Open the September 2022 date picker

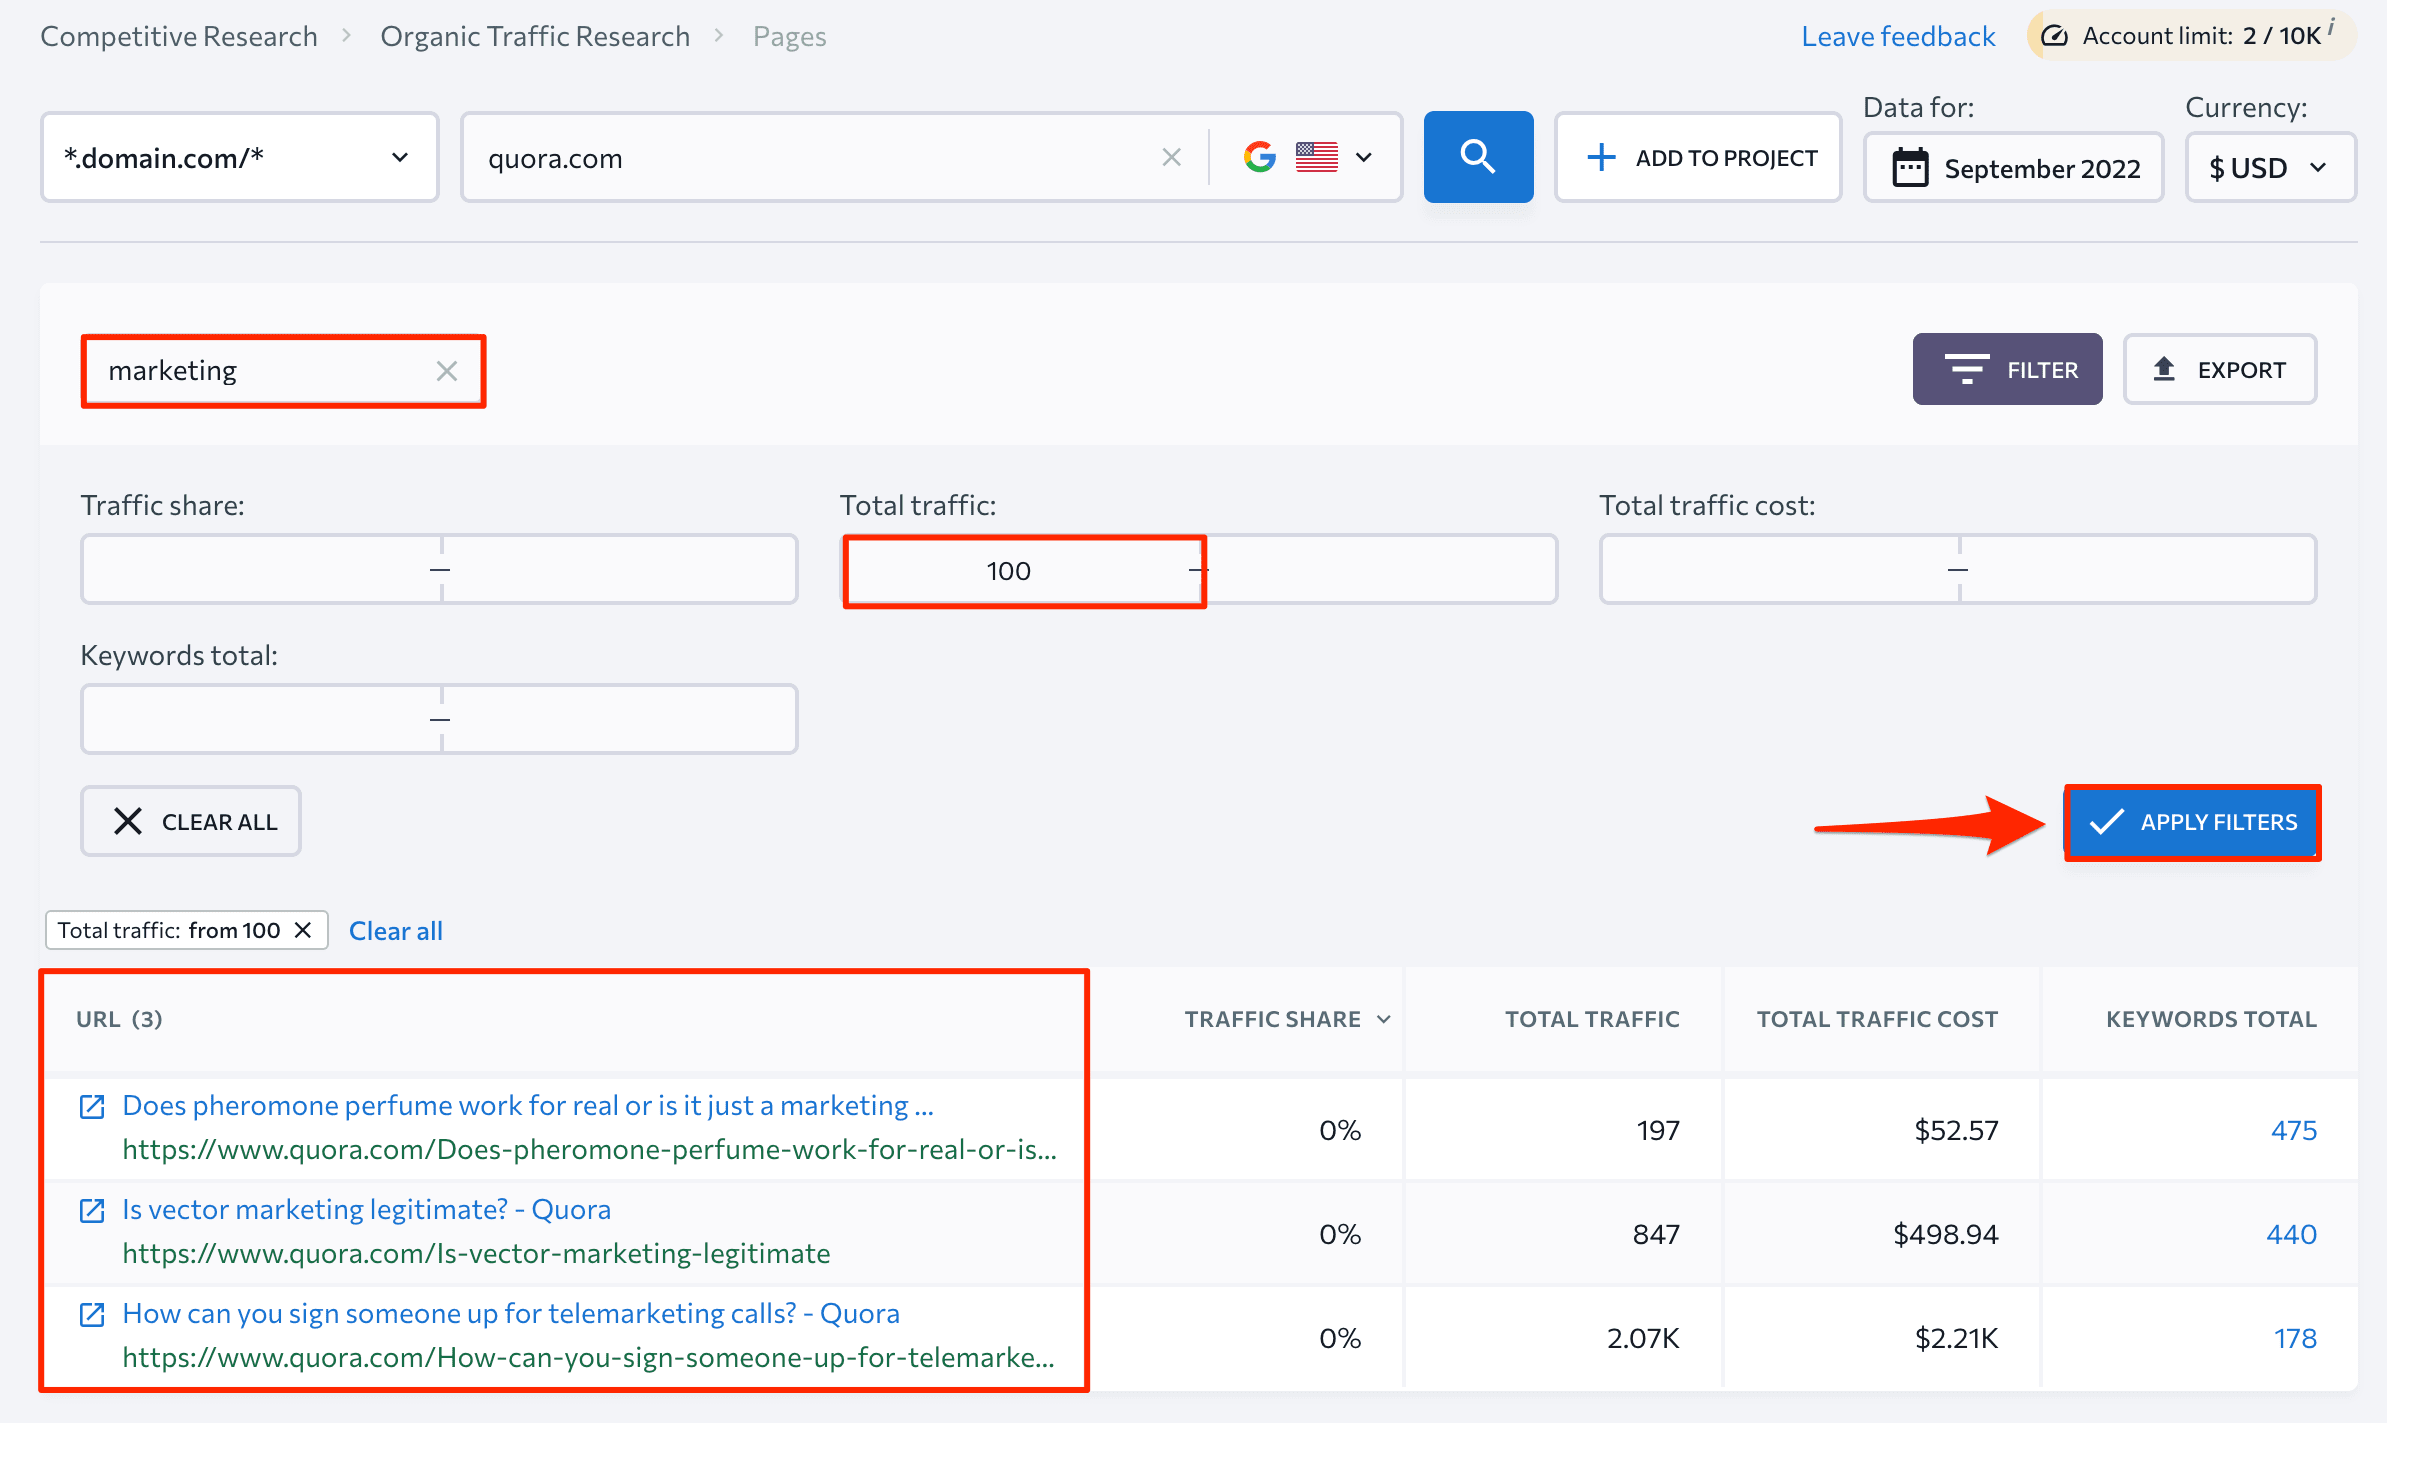[2014, 168]
